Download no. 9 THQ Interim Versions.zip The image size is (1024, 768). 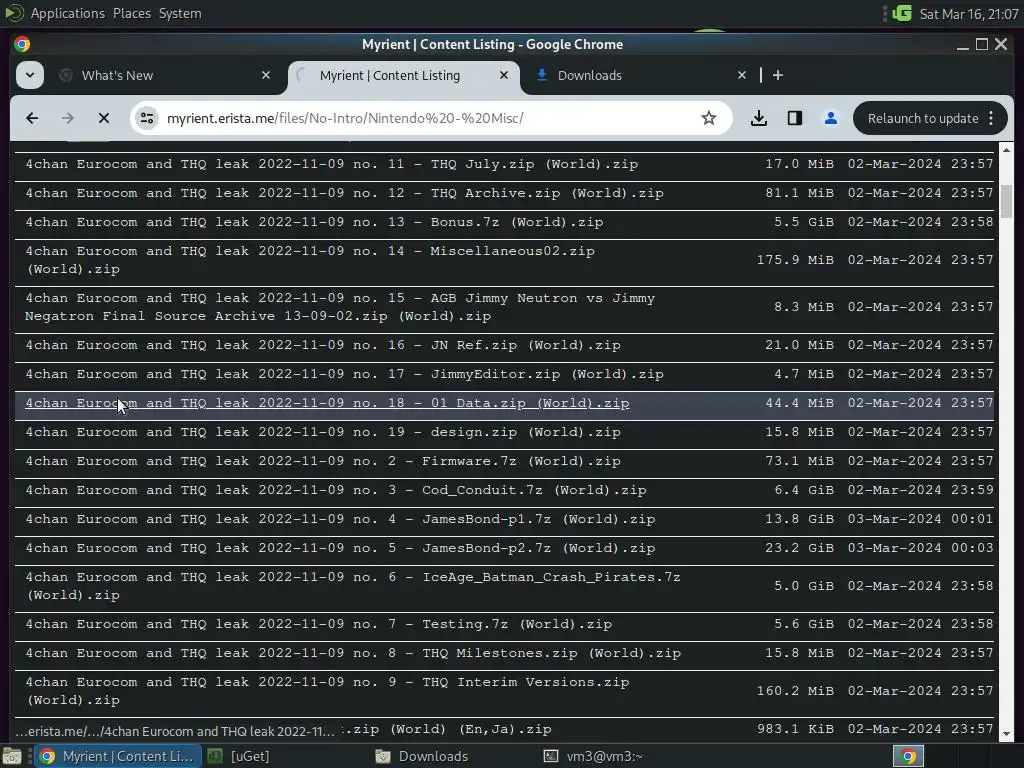click(x=327, y=691)
